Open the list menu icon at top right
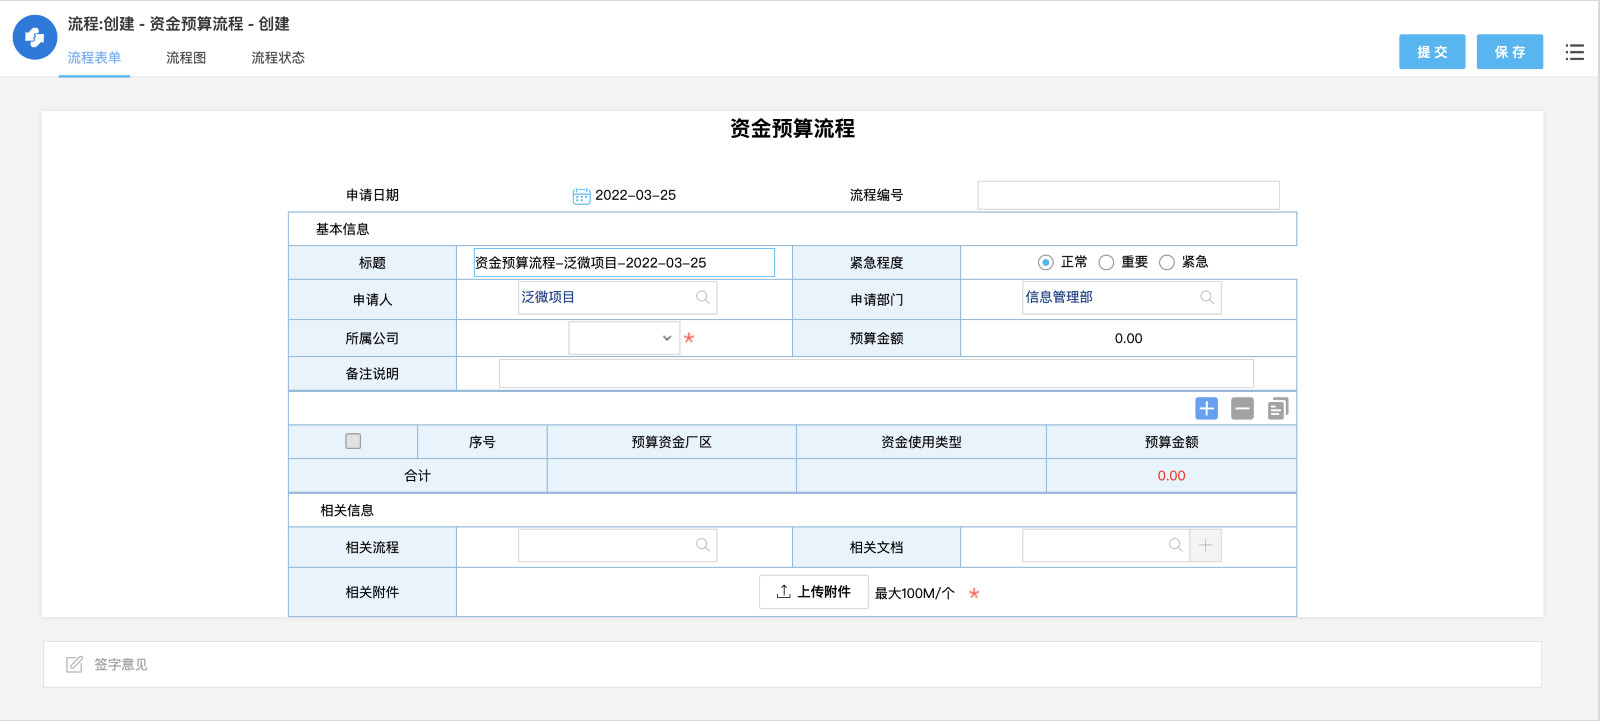Viewport: 1600px width, 721px height. [x=1575, y=52]
